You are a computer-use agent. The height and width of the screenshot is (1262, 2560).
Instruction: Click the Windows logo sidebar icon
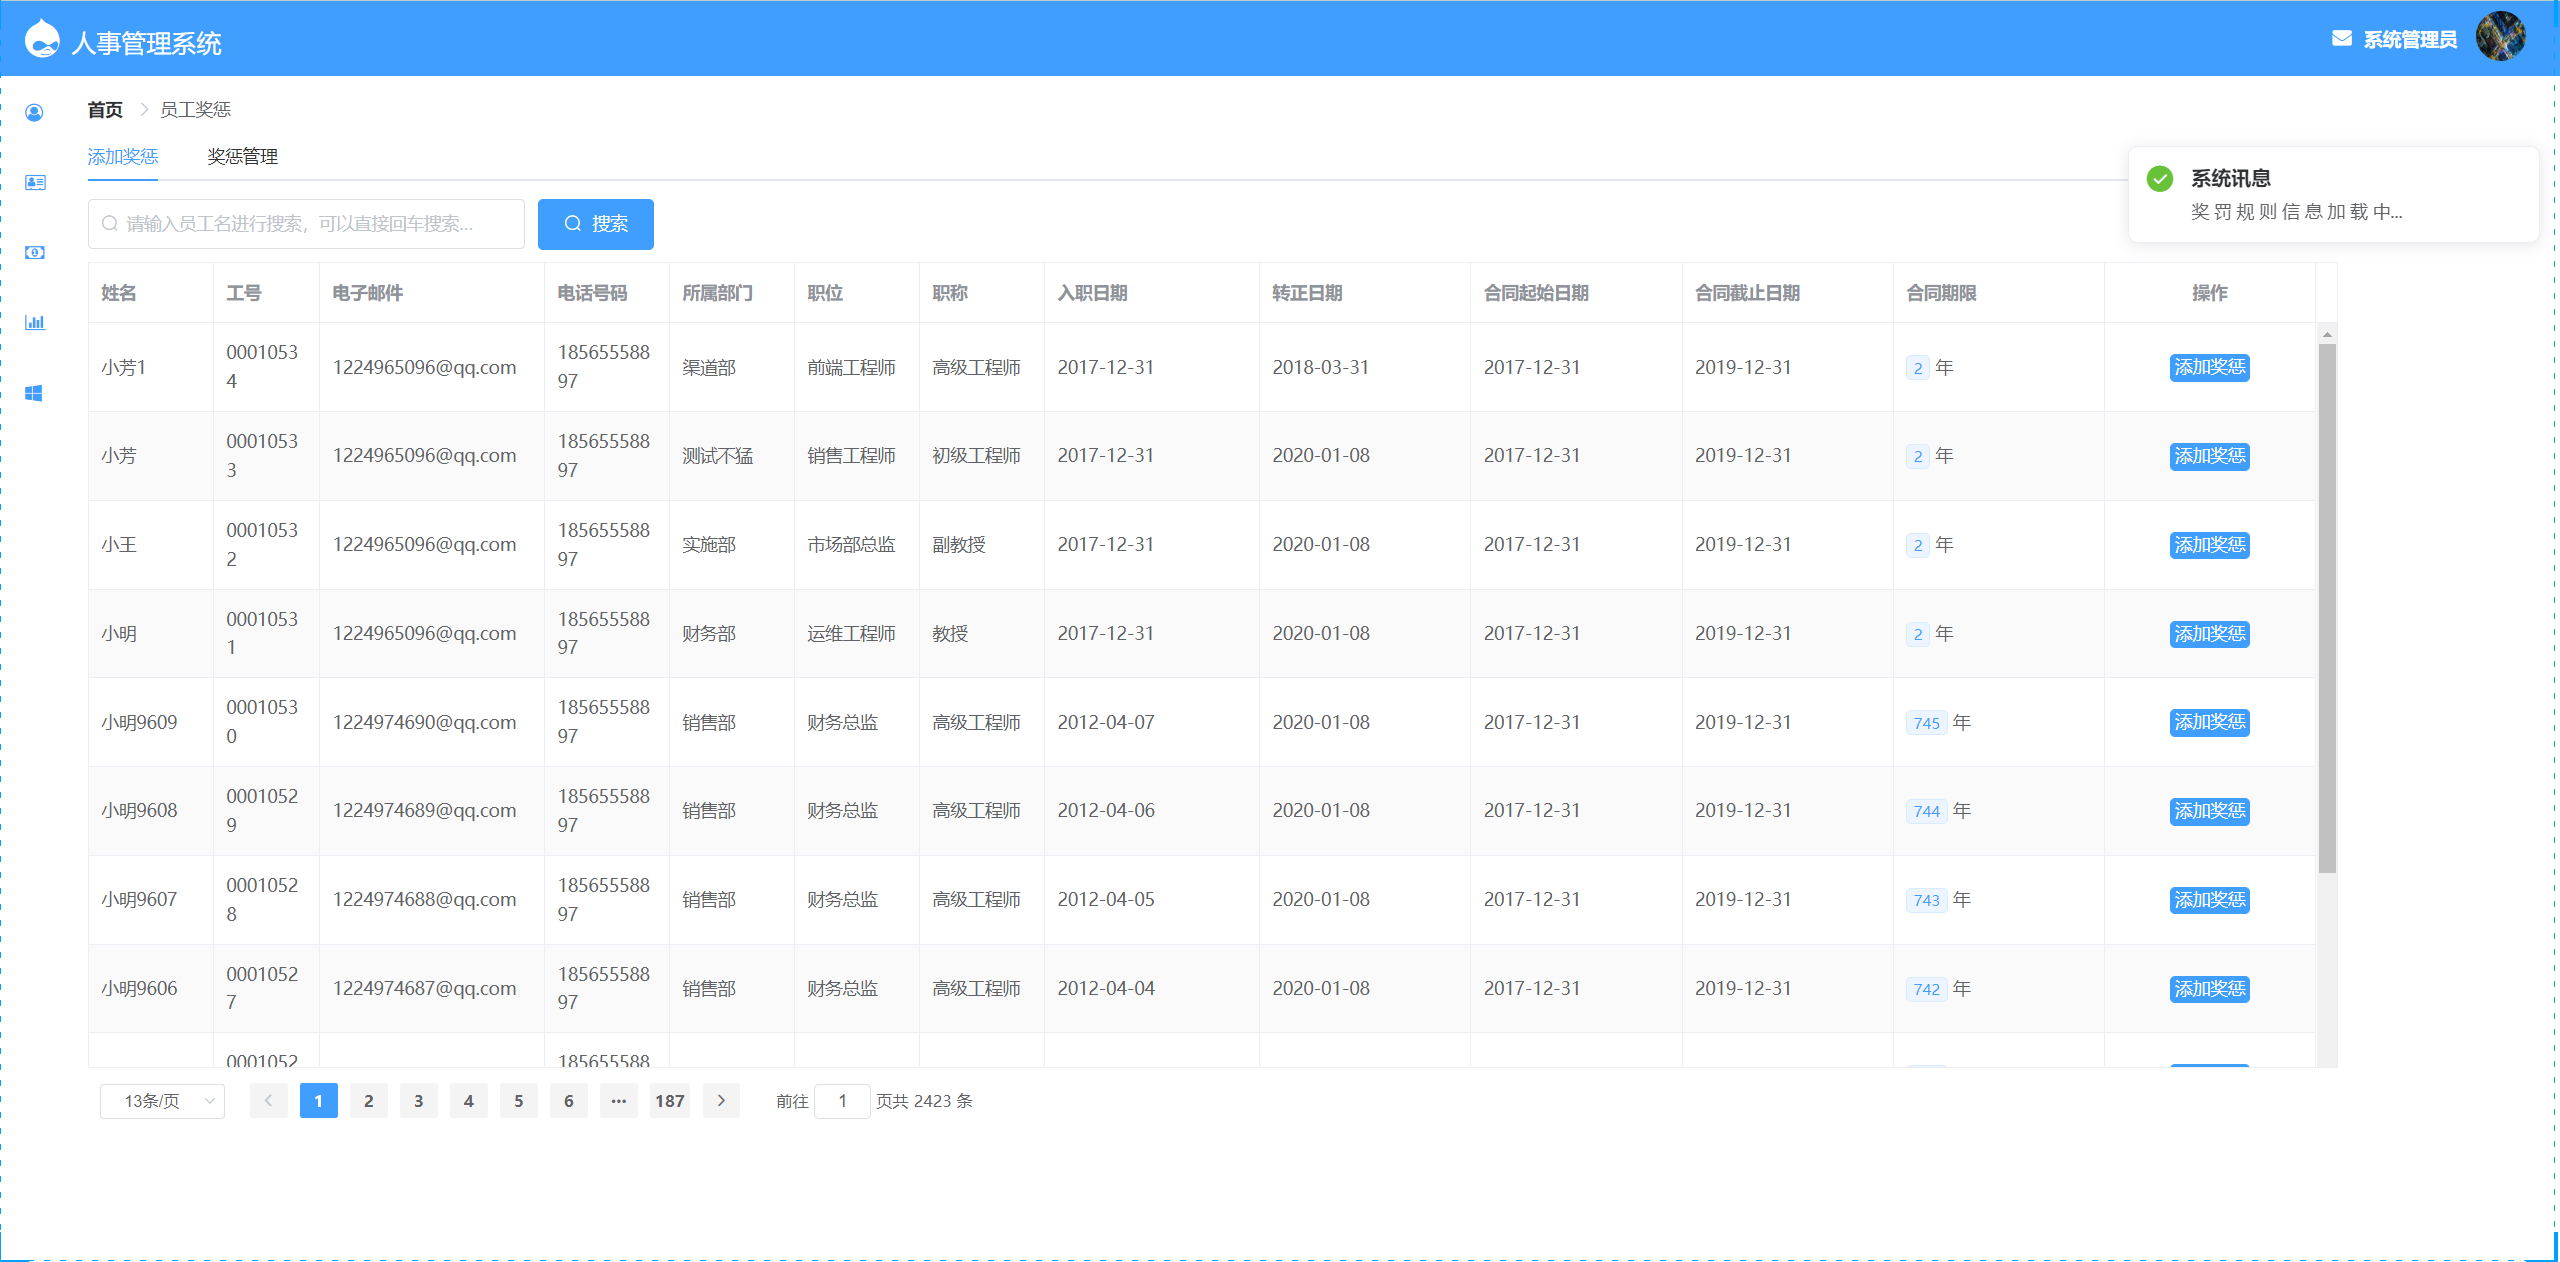[34, 393]
